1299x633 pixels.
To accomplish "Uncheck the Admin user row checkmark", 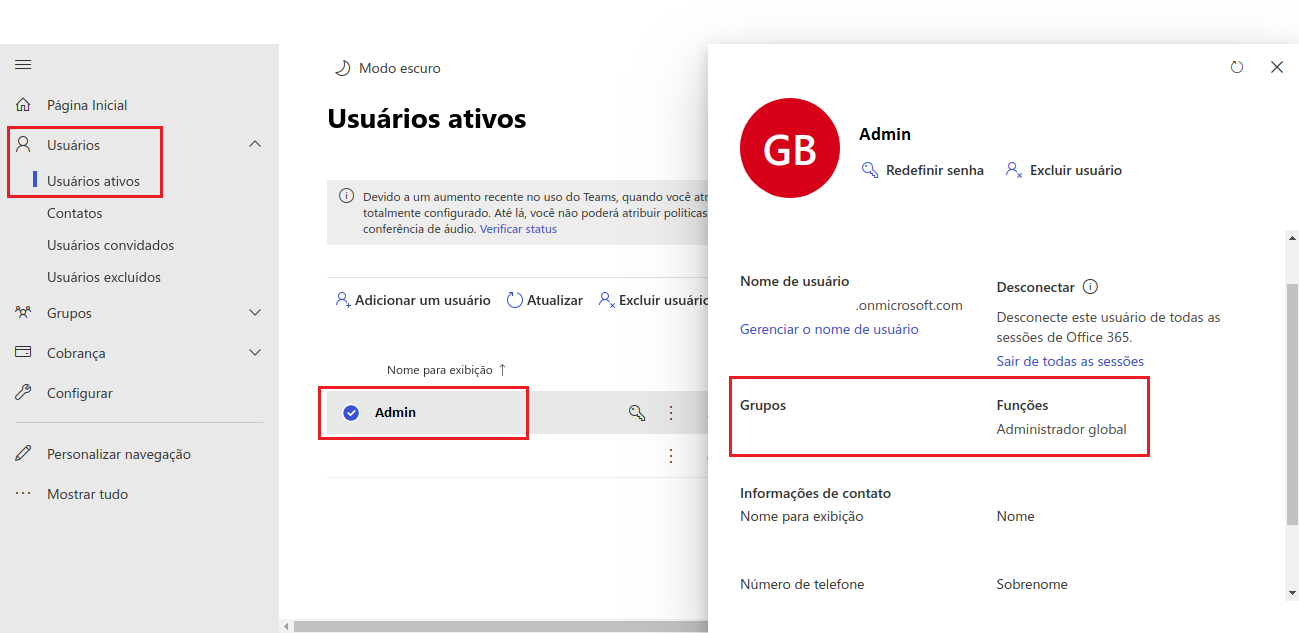I will point(351,413).
